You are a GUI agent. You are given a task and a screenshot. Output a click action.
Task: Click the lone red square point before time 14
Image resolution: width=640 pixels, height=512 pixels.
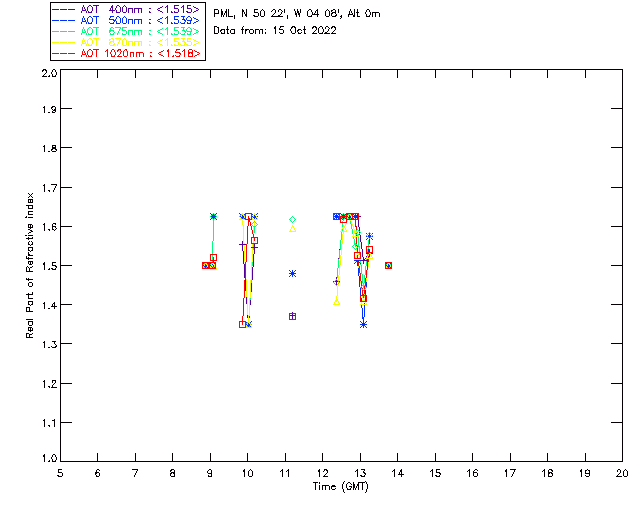tap(388, 265)
